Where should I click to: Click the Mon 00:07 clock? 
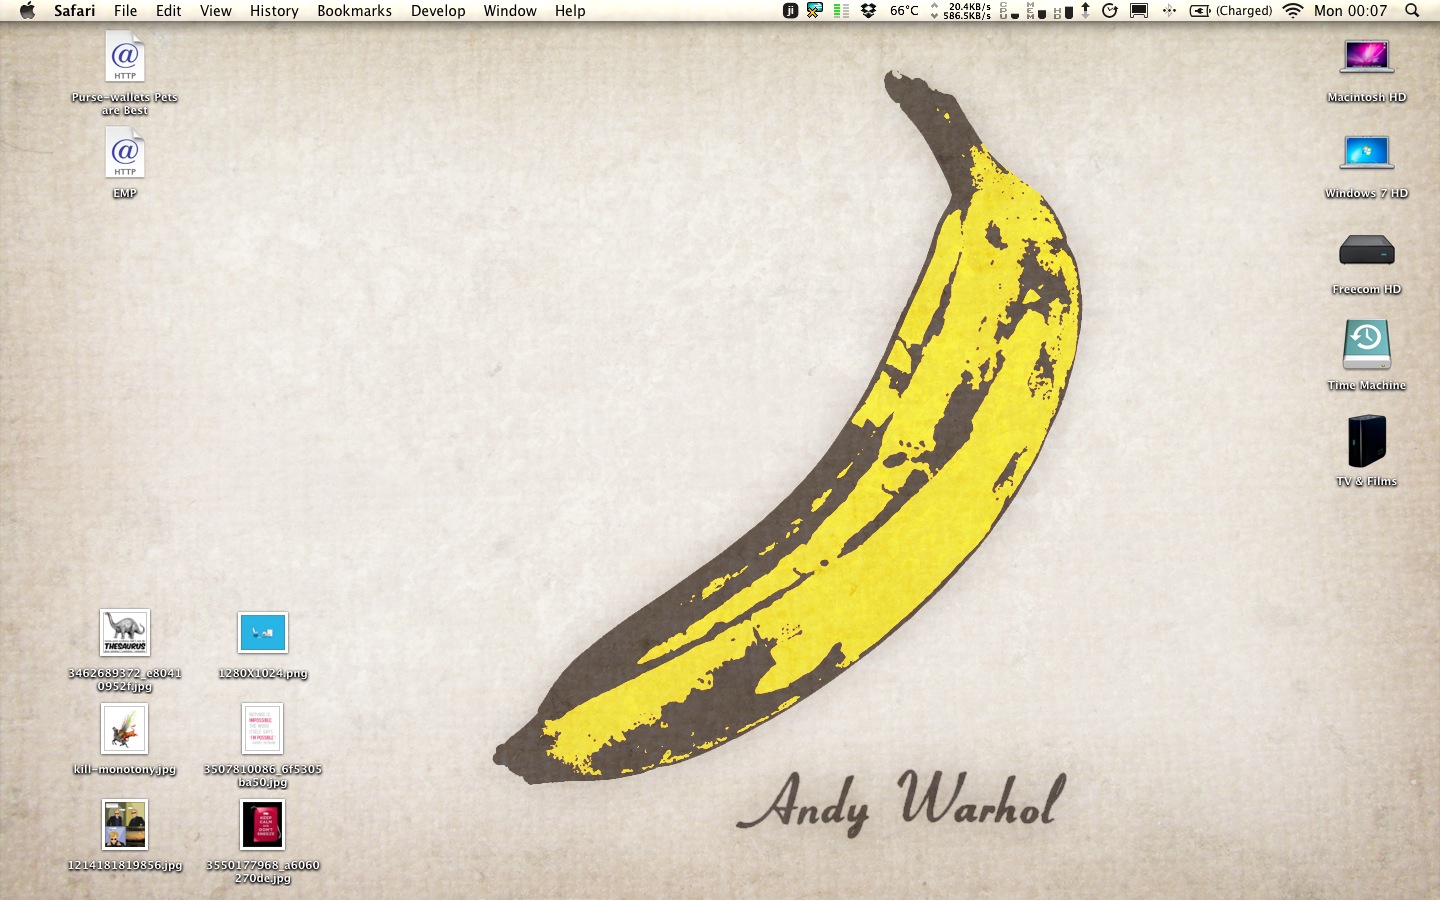tap(1350, 11)
